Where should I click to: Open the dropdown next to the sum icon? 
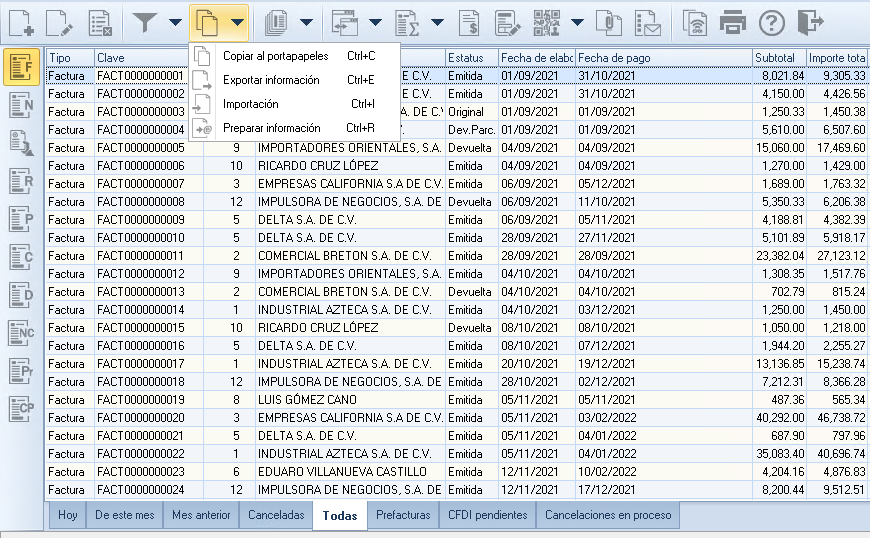click(x=437, y=23)
